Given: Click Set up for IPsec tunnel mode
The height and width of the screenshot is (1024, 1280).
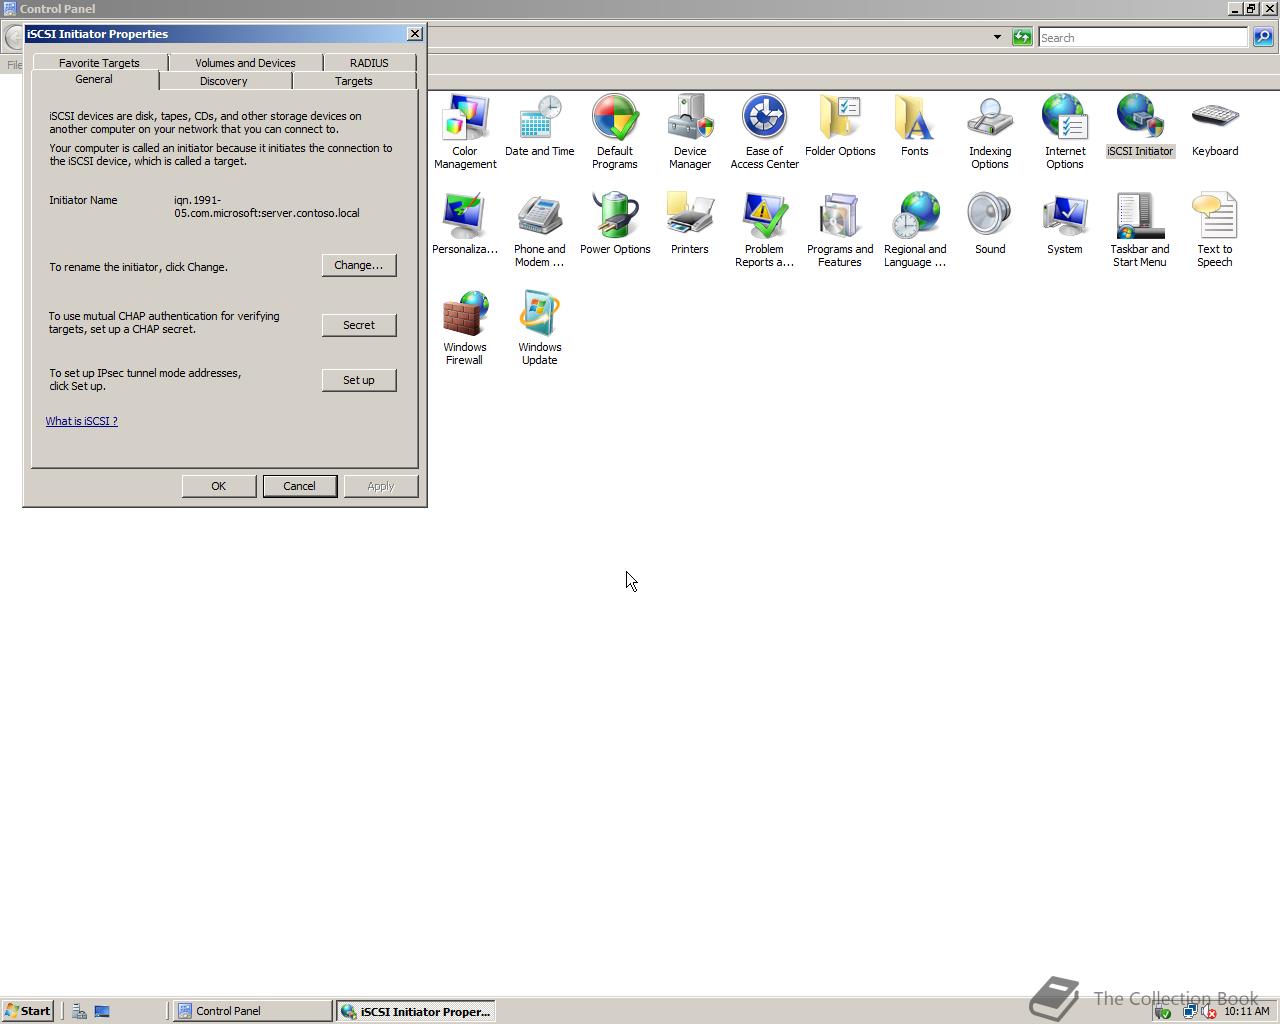Looking at the screenshot, I should (359, 380).
